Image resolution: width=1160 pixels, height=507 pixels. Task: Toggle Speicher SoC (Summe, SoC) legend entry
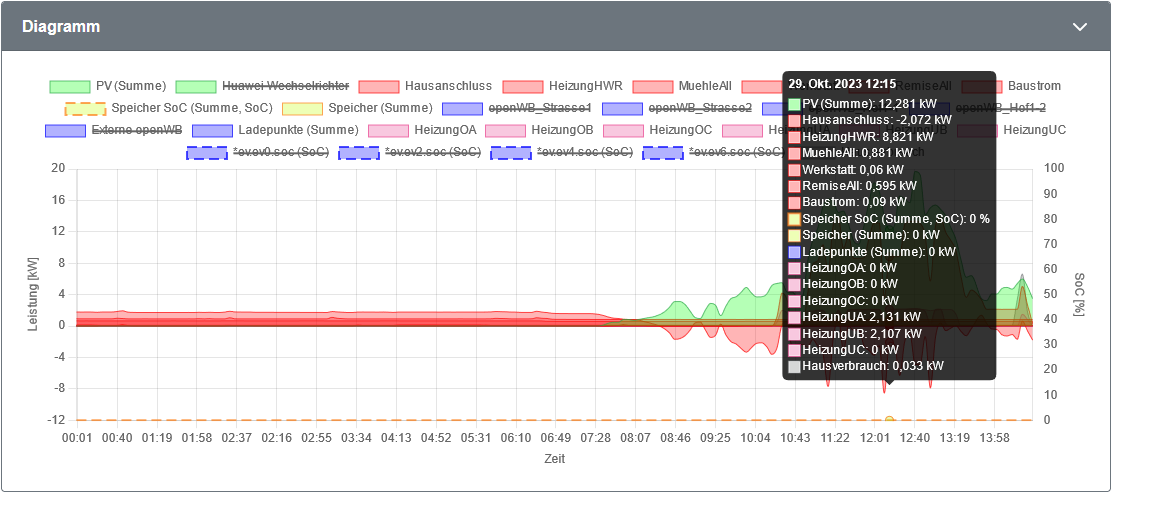click(169, 108)
